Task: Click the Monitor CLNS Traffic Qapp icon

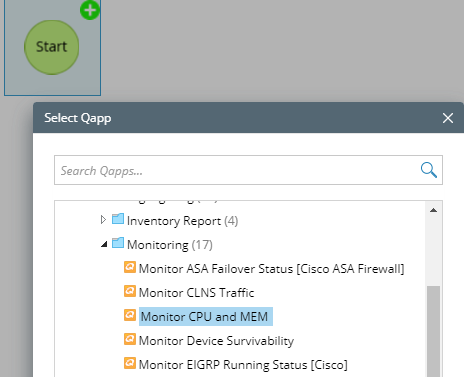Action: coord(130,291)
